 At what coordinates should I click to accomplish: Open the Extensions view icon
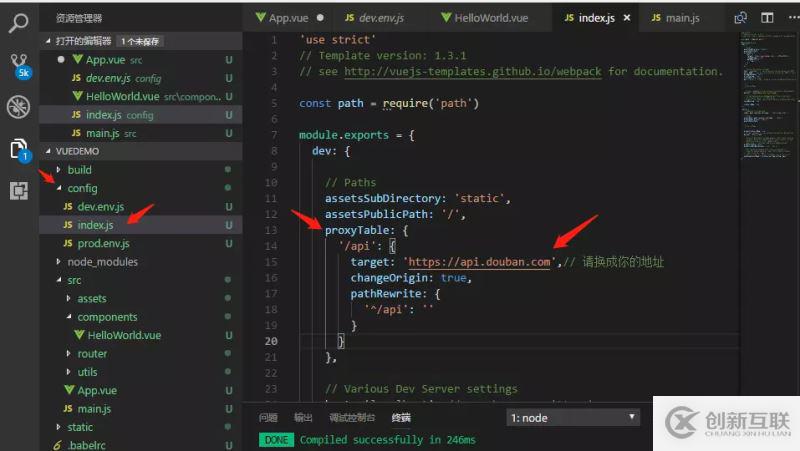coord(19,191)
